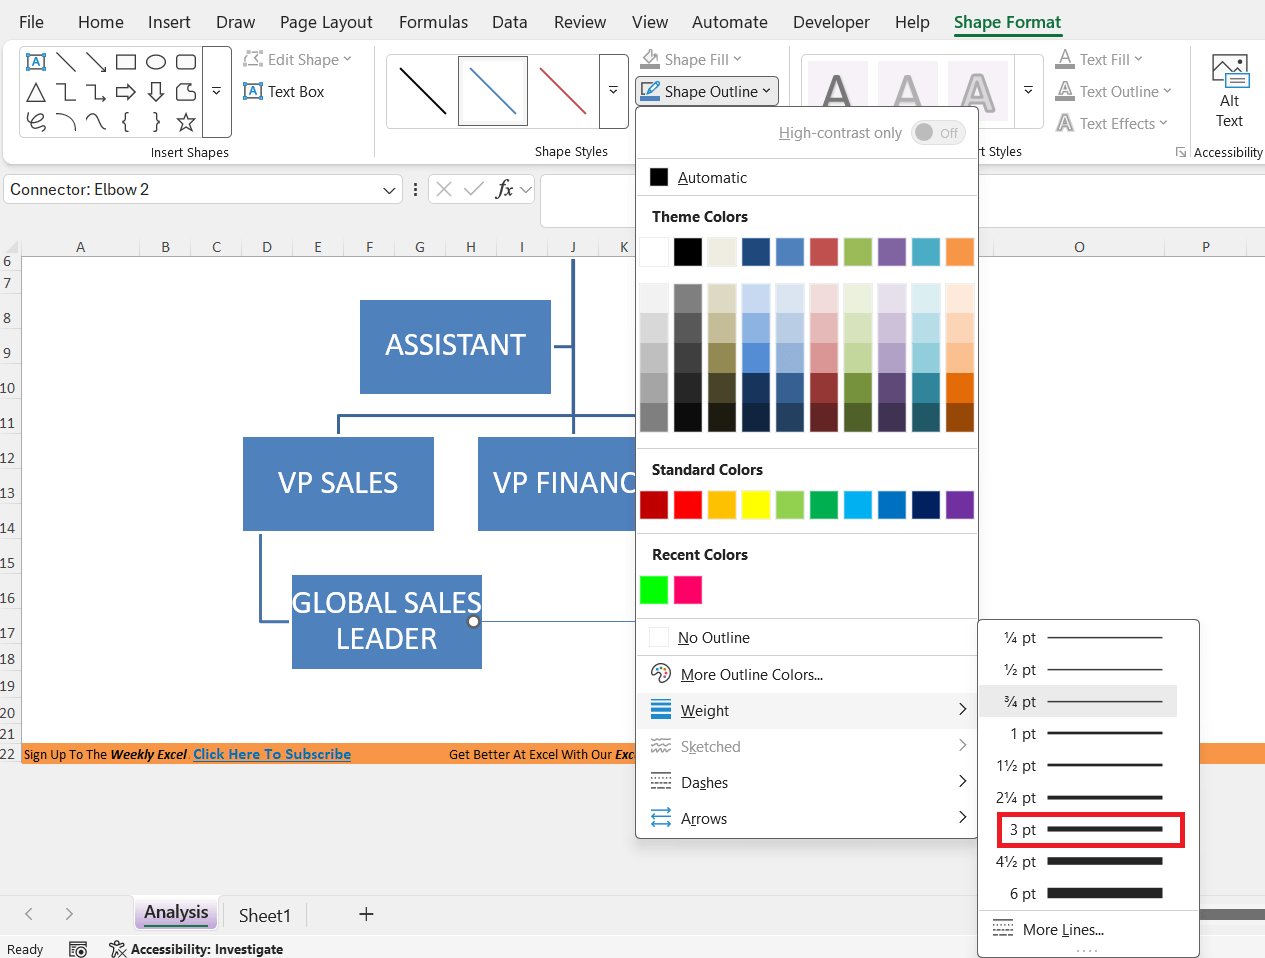Viewport: 1265px width, 958px height.
Task: Toggle the High-contrast only switch
Action: 938,132
